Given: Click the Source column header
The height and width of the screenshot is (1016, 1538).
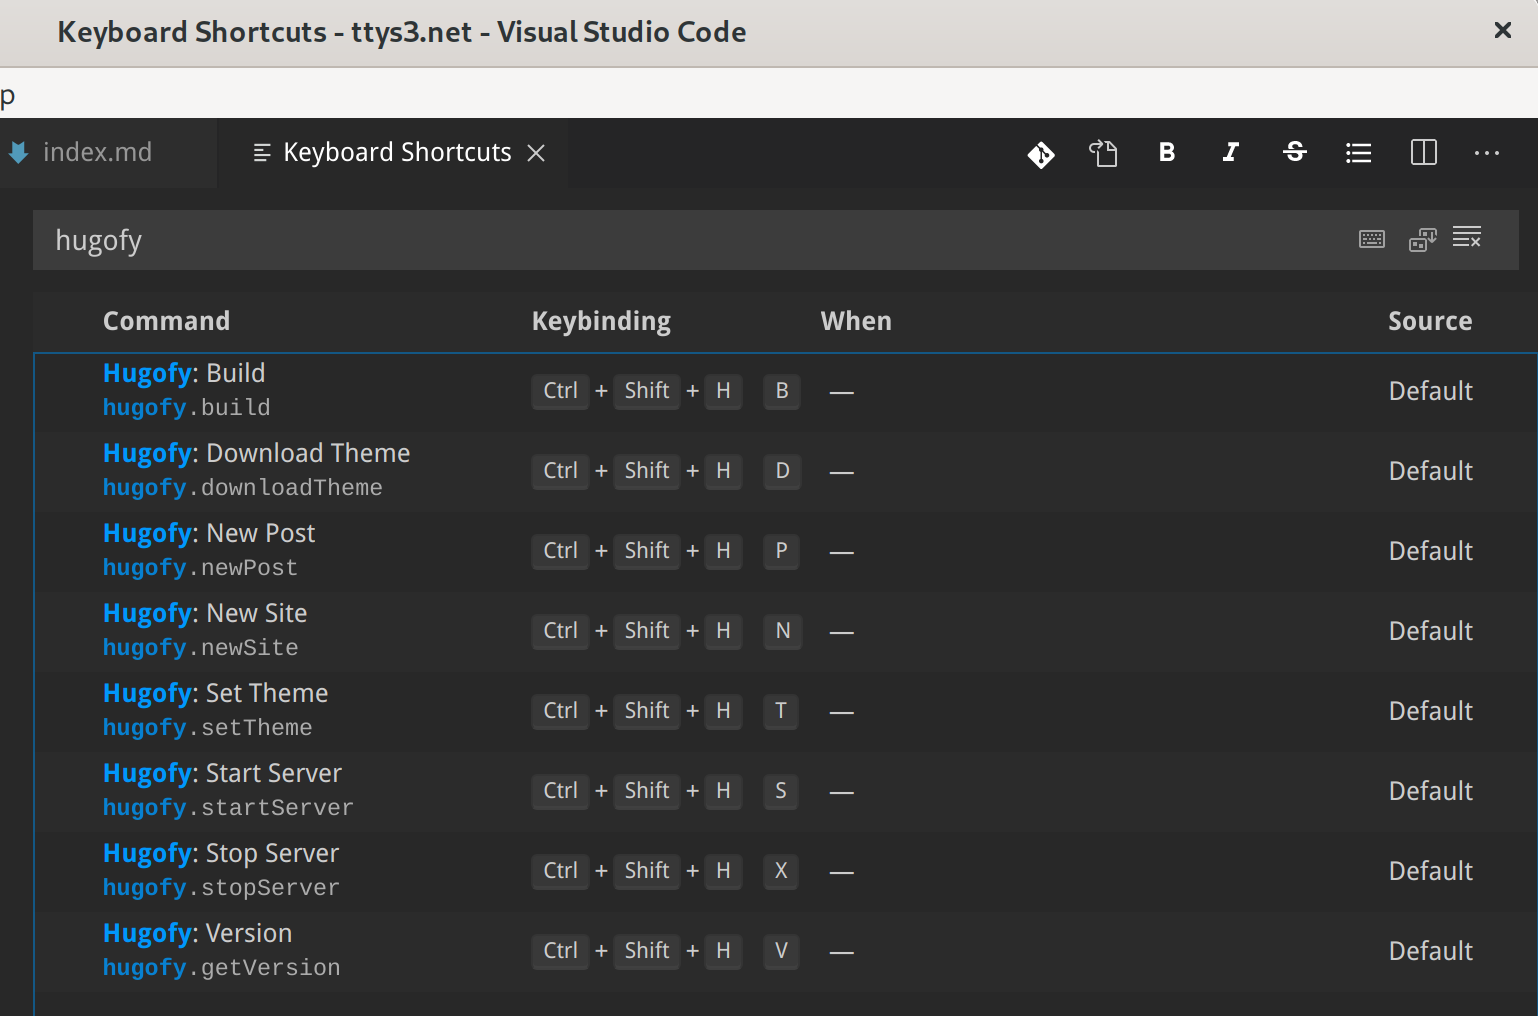Looking at the screenshot, I should click(x=1430, y=321).
